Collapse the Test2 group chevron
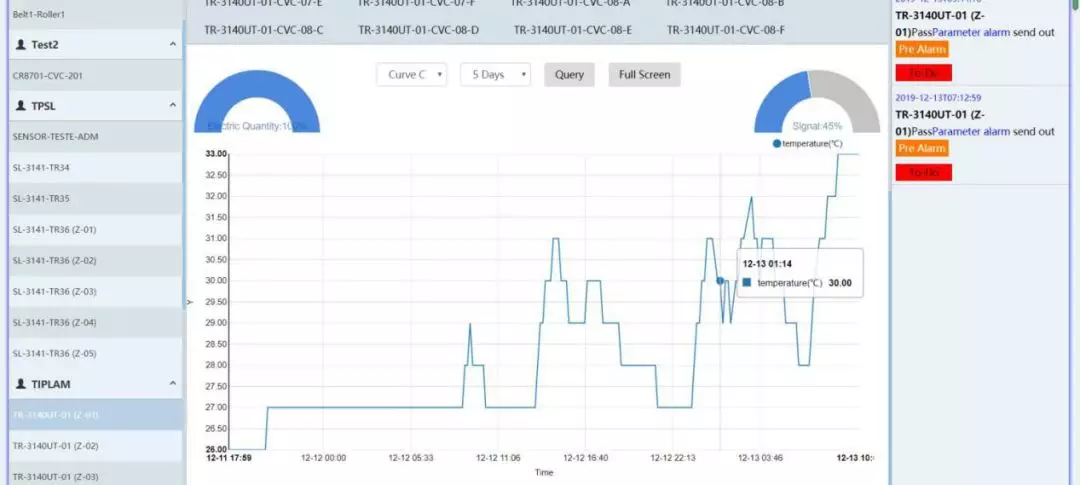 pos(172,45)
